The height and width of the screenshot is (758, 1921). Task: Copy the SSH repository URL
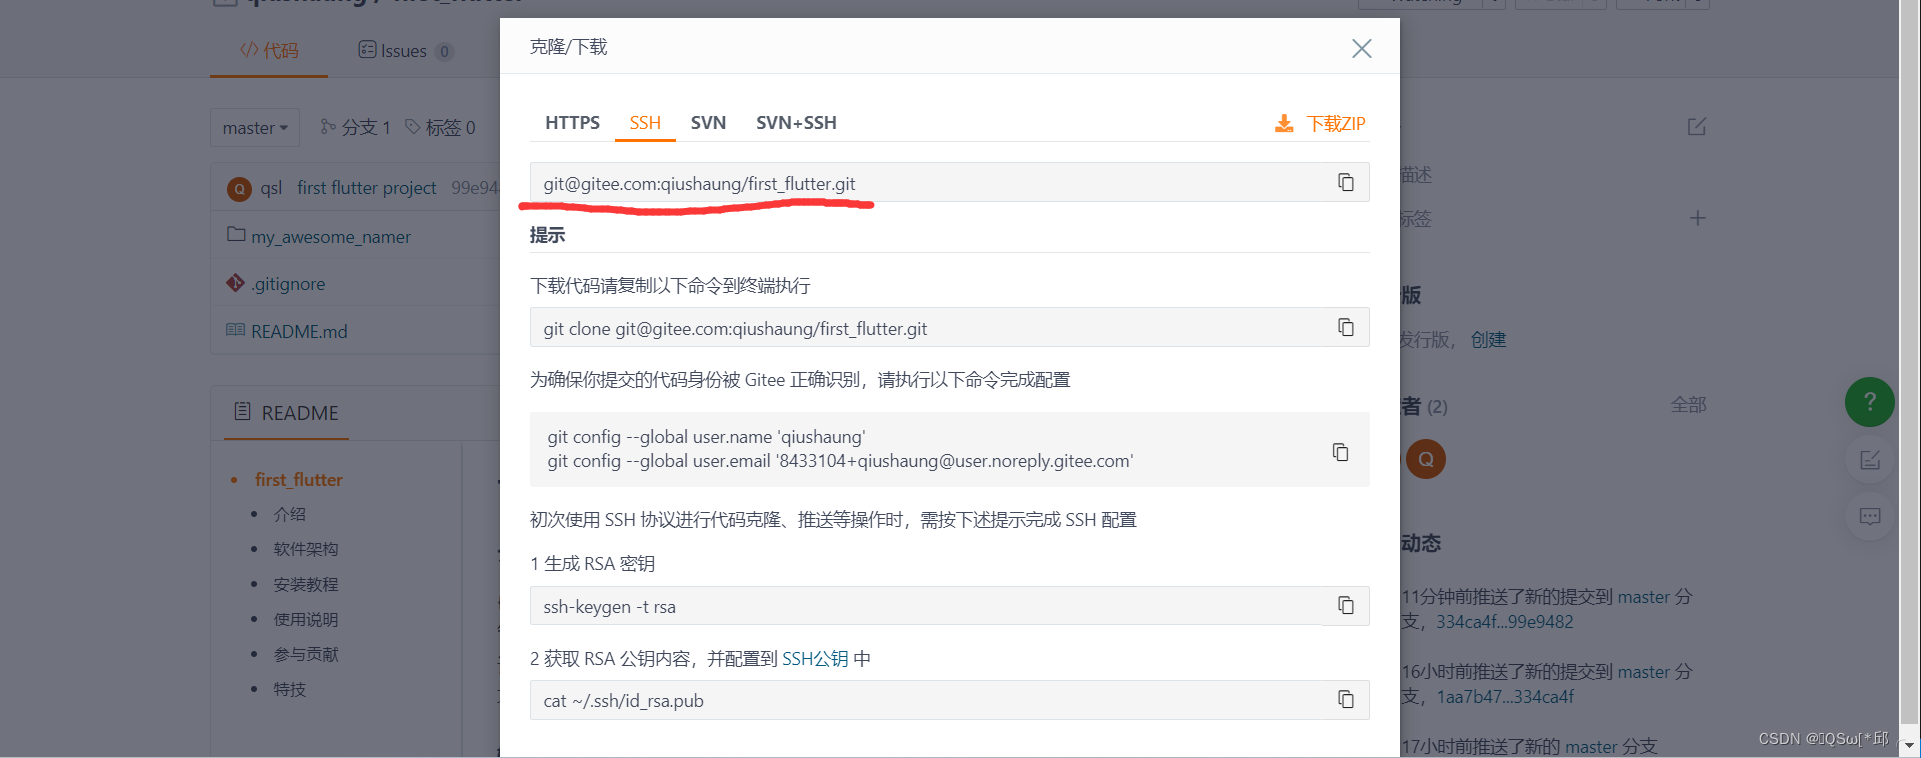[1346, 182]
